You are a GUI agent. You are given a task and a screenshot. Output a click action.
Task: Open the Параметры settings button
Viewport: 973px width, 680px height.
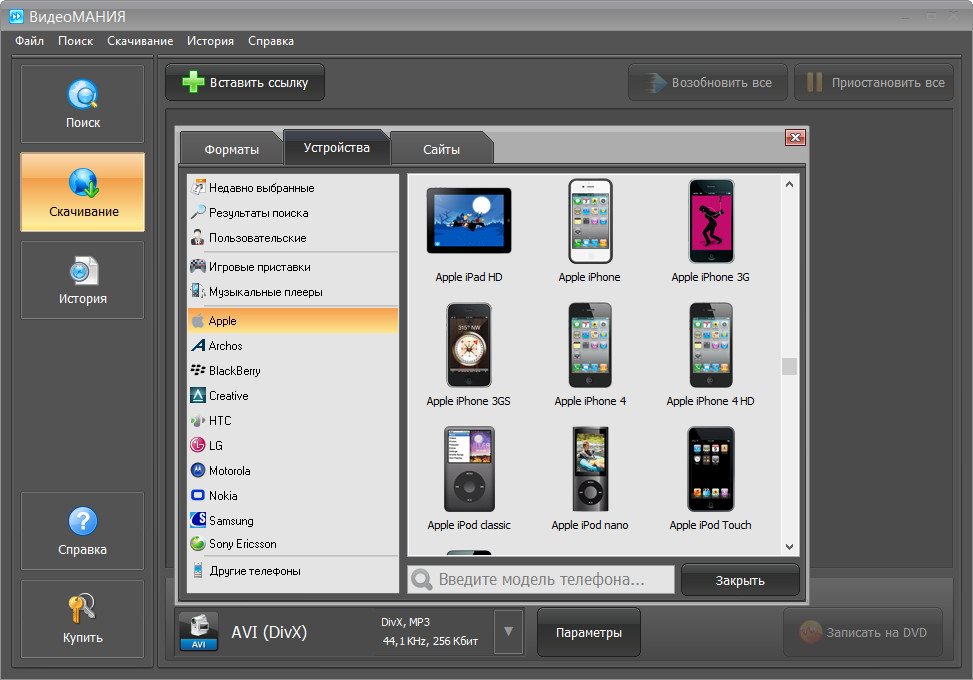pyautogui.click(x=588, y=632)
